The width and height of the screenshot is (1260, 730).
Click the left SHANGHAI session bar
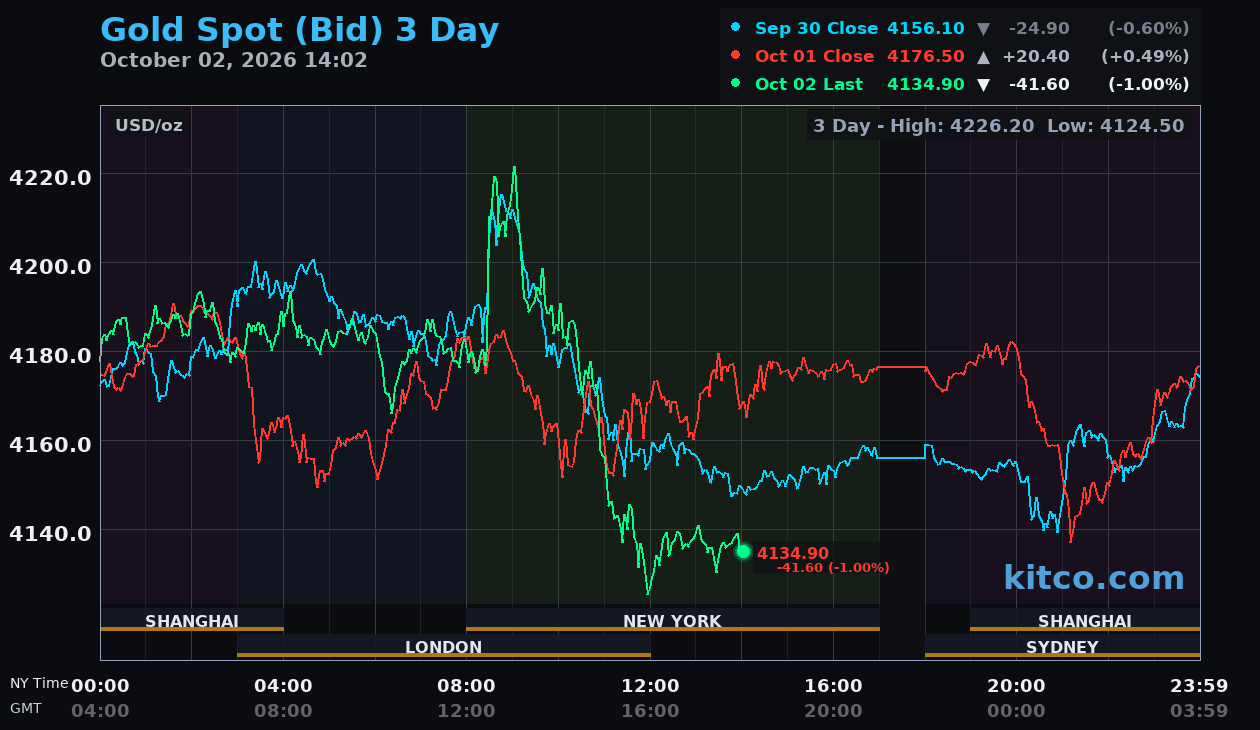[192, 620]
